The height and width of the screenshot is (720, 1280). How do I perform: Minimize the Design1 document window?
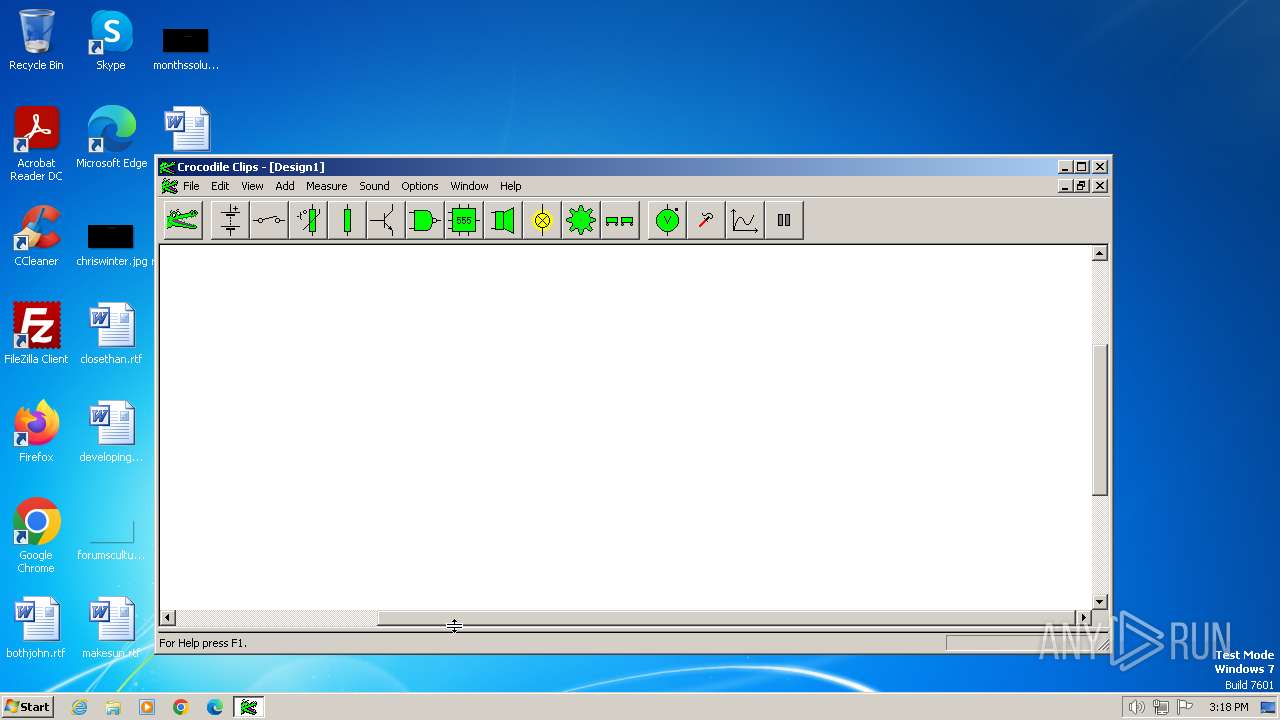(x=1066, y=186)
